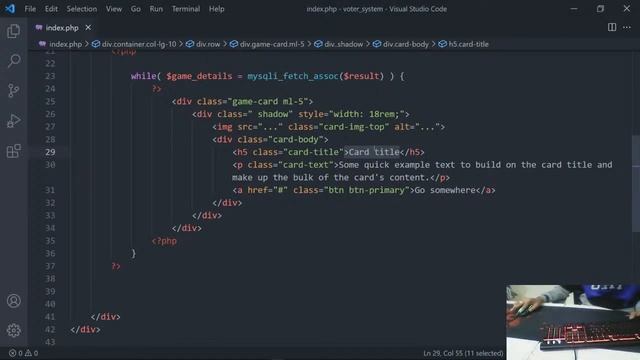640x360 pixels.
Task: Open h5.card-title breadcrumb
Action: tap(468, 44)
